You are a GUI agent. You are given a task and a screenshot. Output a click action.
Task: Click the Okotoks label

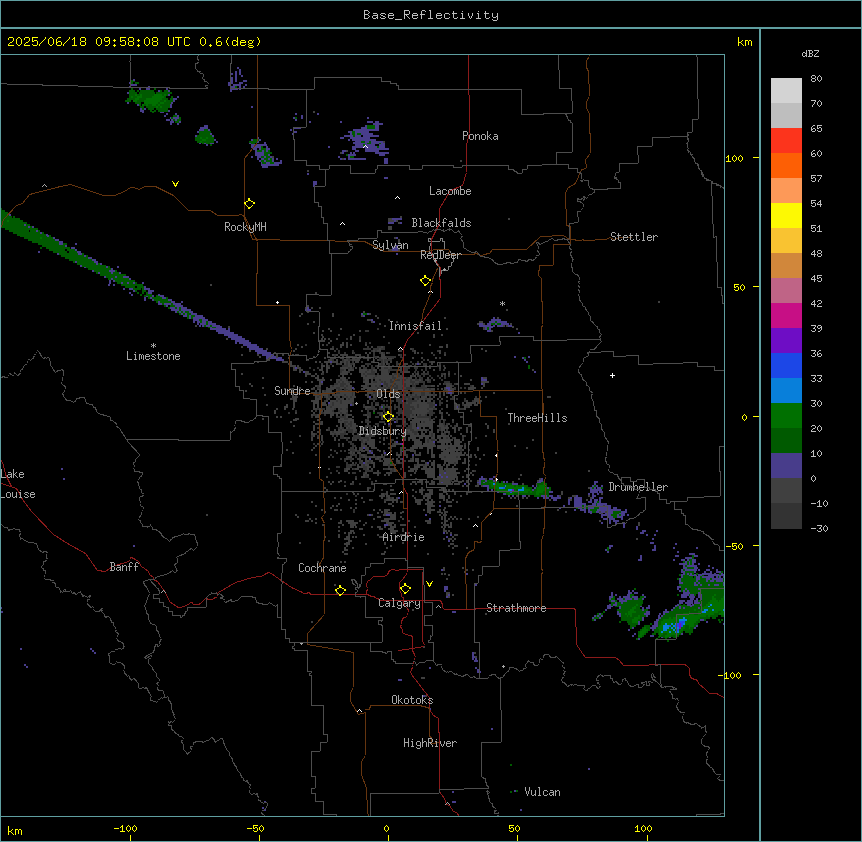412,700
